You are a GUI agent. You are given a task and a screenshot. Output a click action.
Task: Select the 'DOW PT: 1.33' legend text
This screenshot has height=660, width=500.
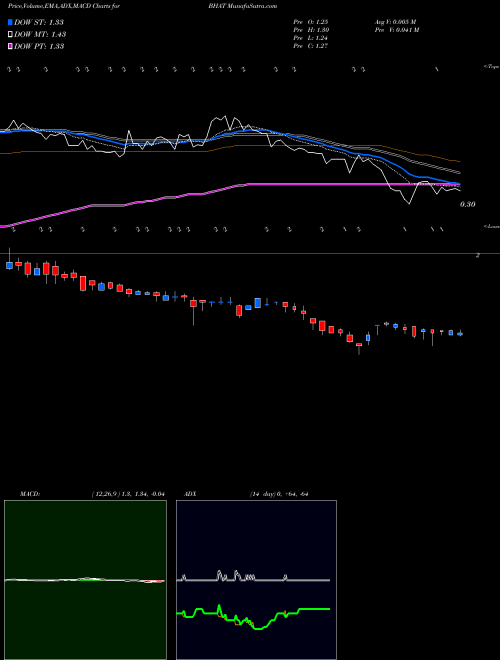point(39,46)
